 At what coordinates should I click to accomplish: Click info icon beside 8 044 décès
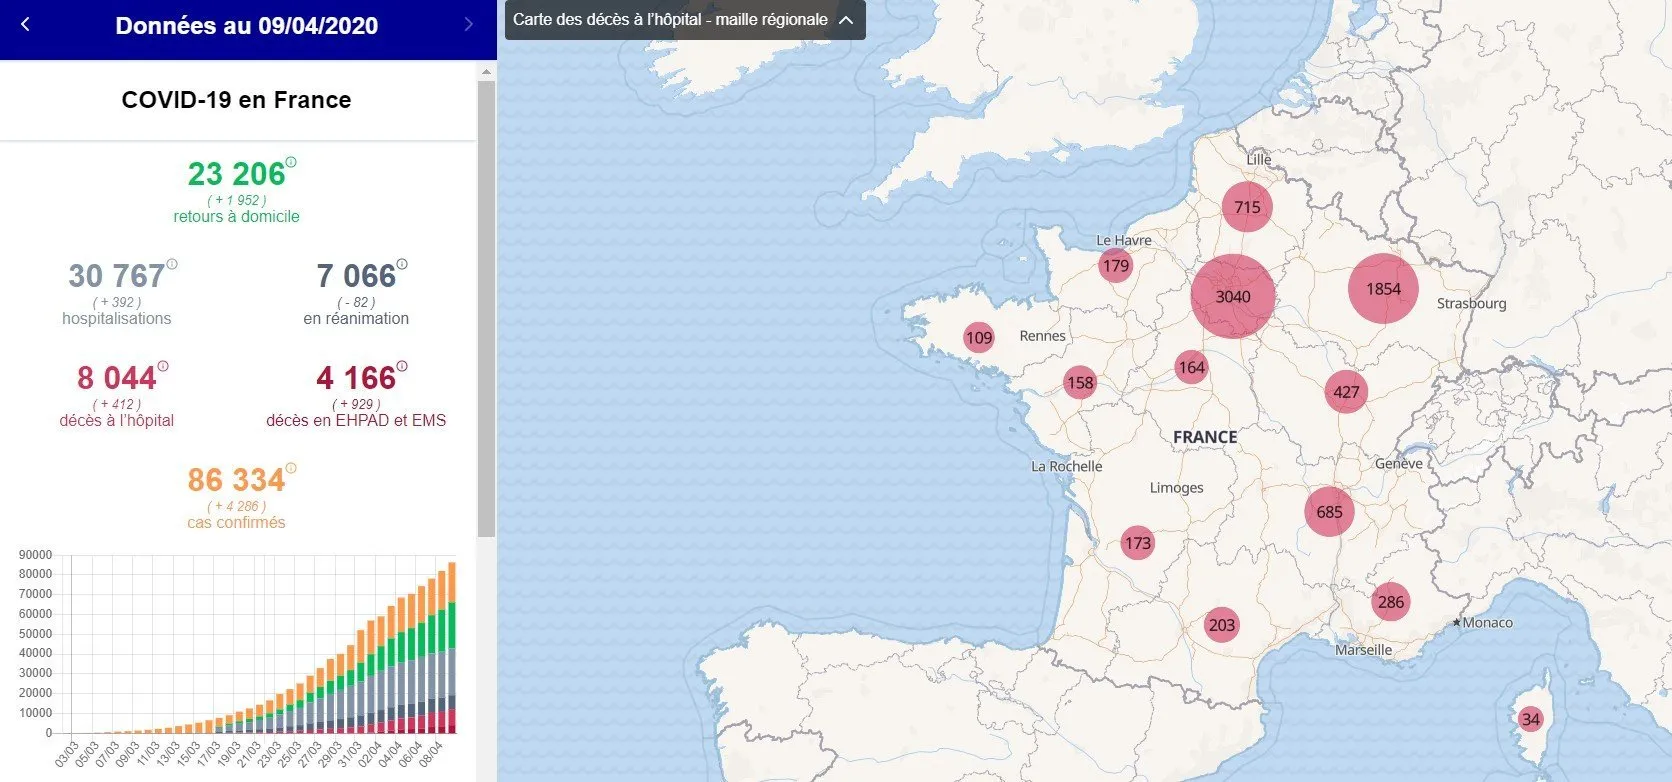tap(163, 366)
